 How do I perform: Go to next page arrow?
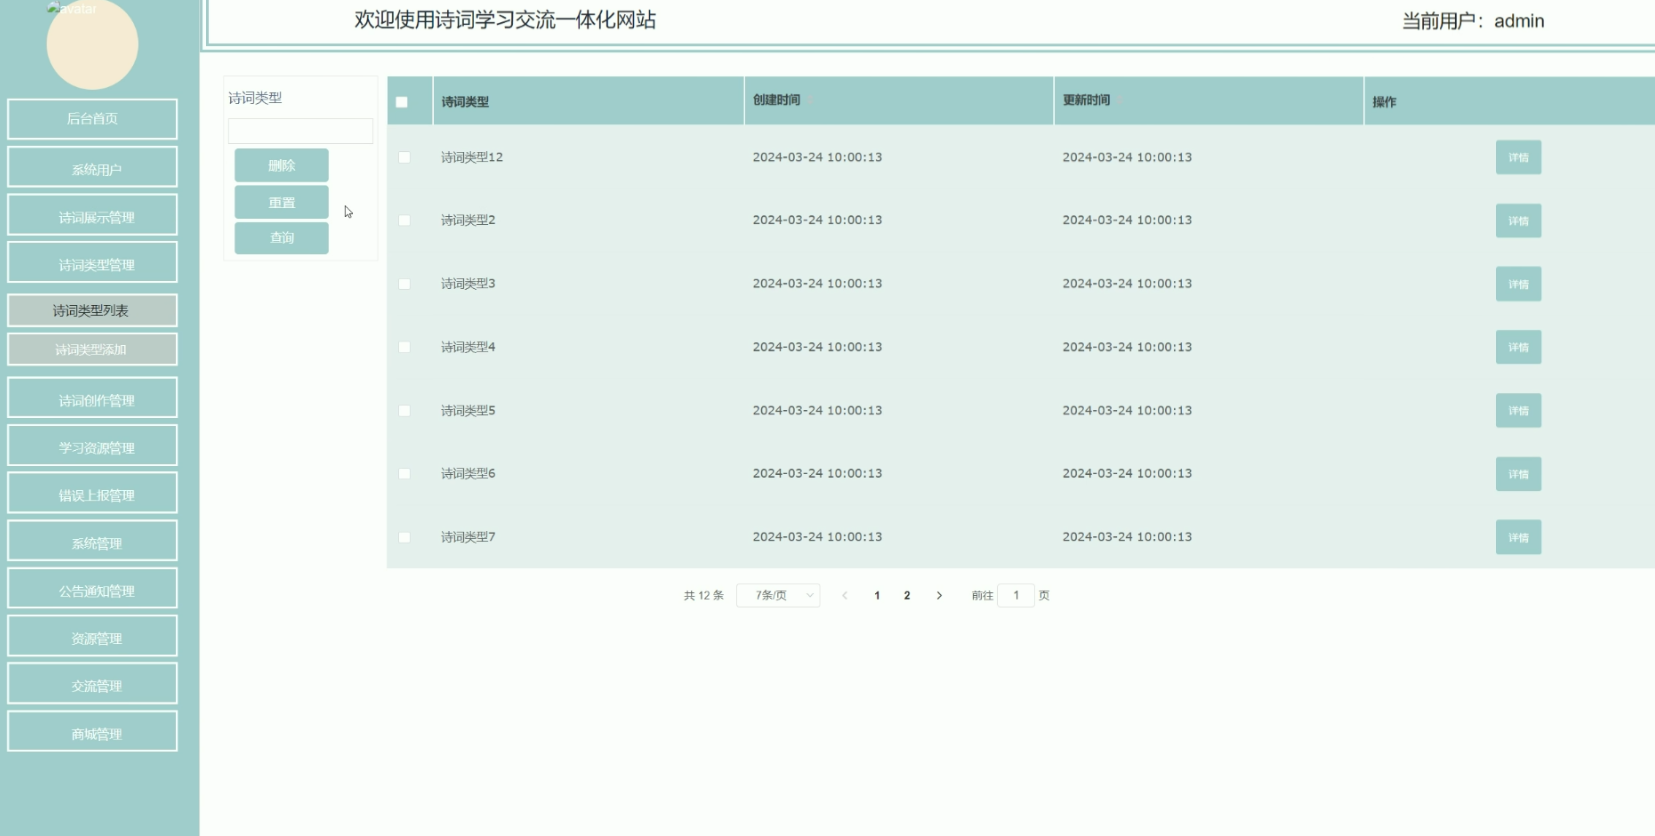(939, 595)
